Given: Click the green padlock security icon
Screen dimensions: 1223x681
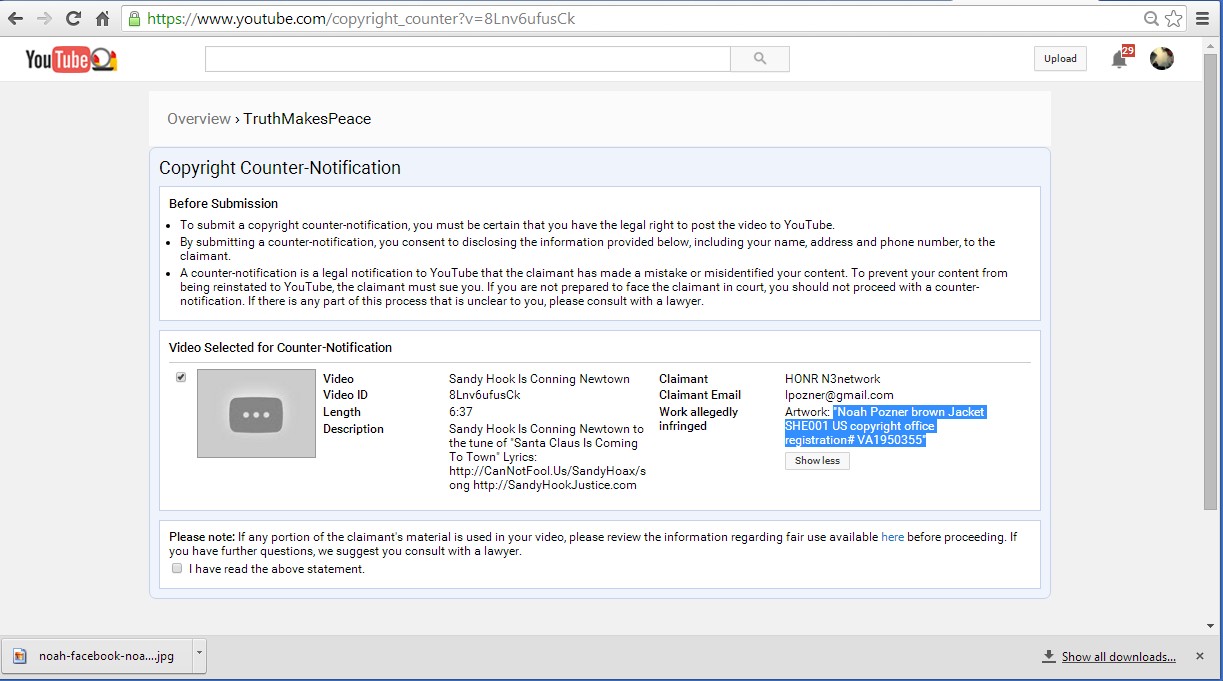Looking at the screenshot, I should (134, 19).
